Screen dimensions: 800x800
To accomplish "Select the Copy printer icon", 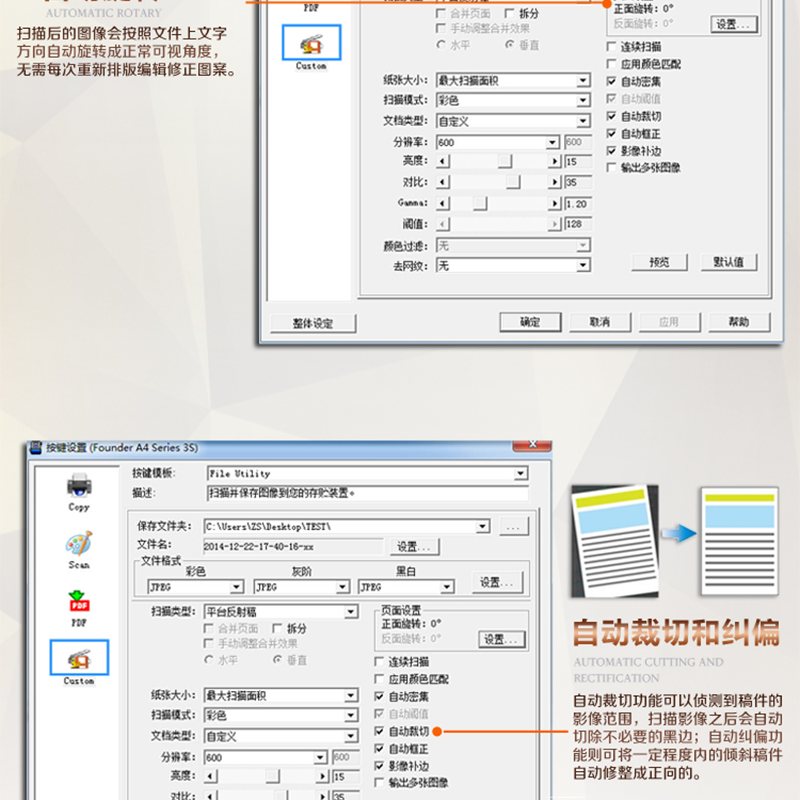I will [x=79, y=489].
